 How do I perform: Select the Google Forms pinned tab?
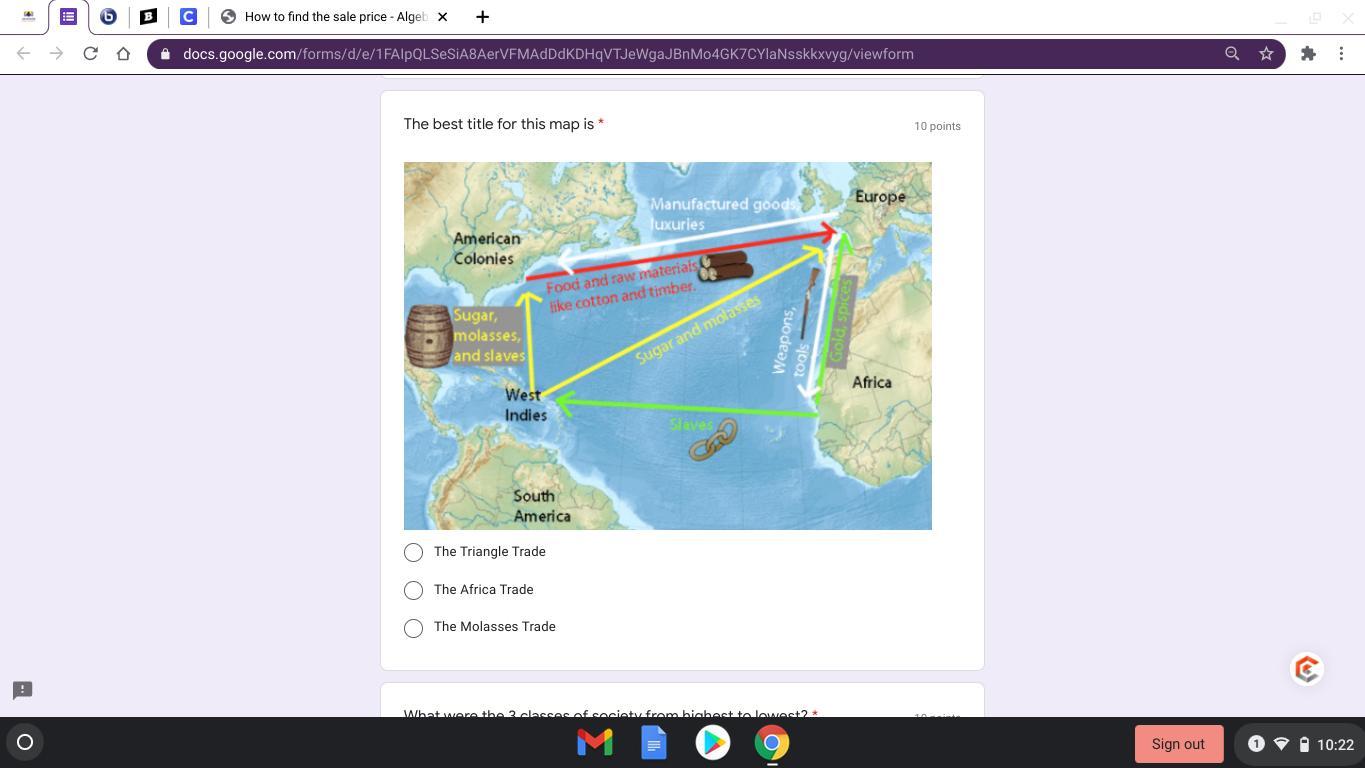tap(68, 17)
